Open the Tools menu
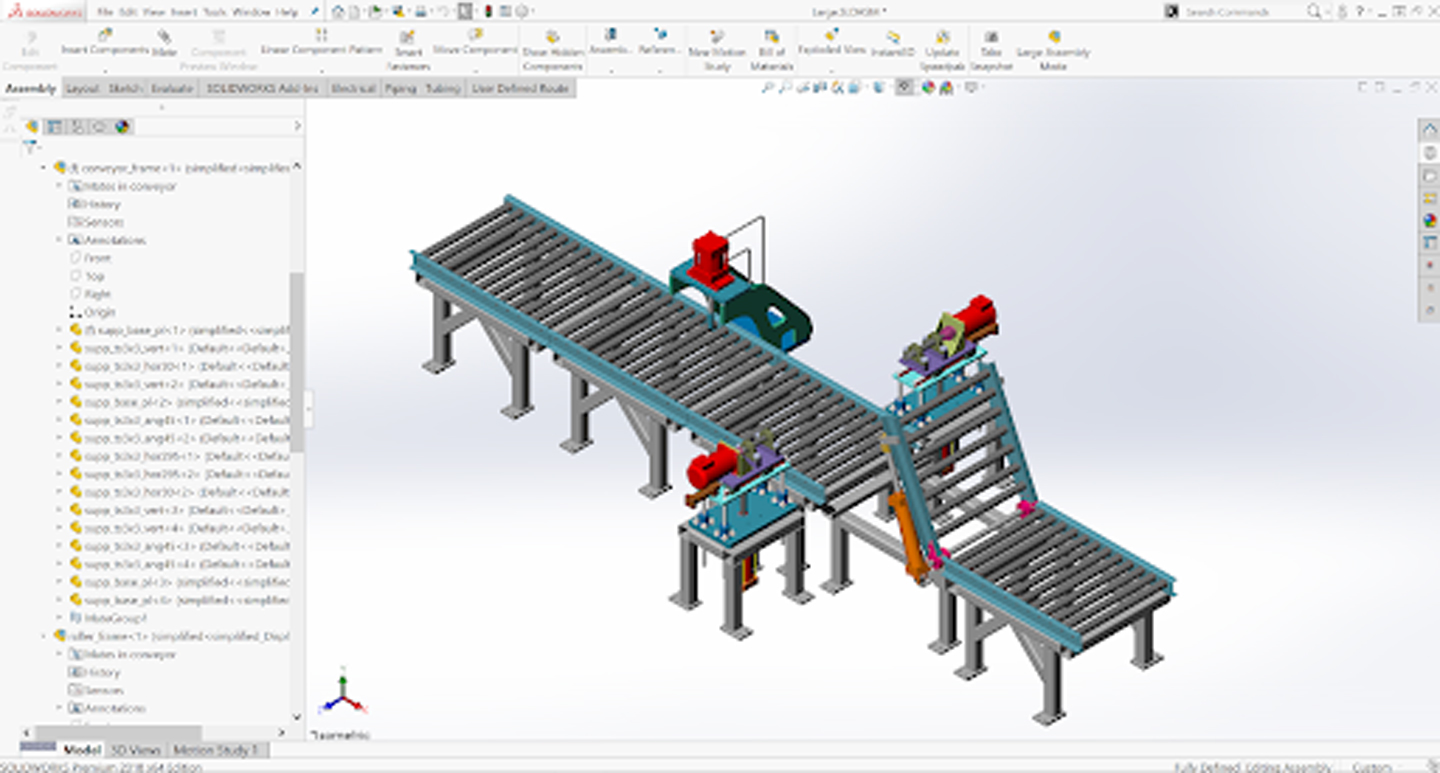This screenshot has width=1440, height=773. coord(214,12)
